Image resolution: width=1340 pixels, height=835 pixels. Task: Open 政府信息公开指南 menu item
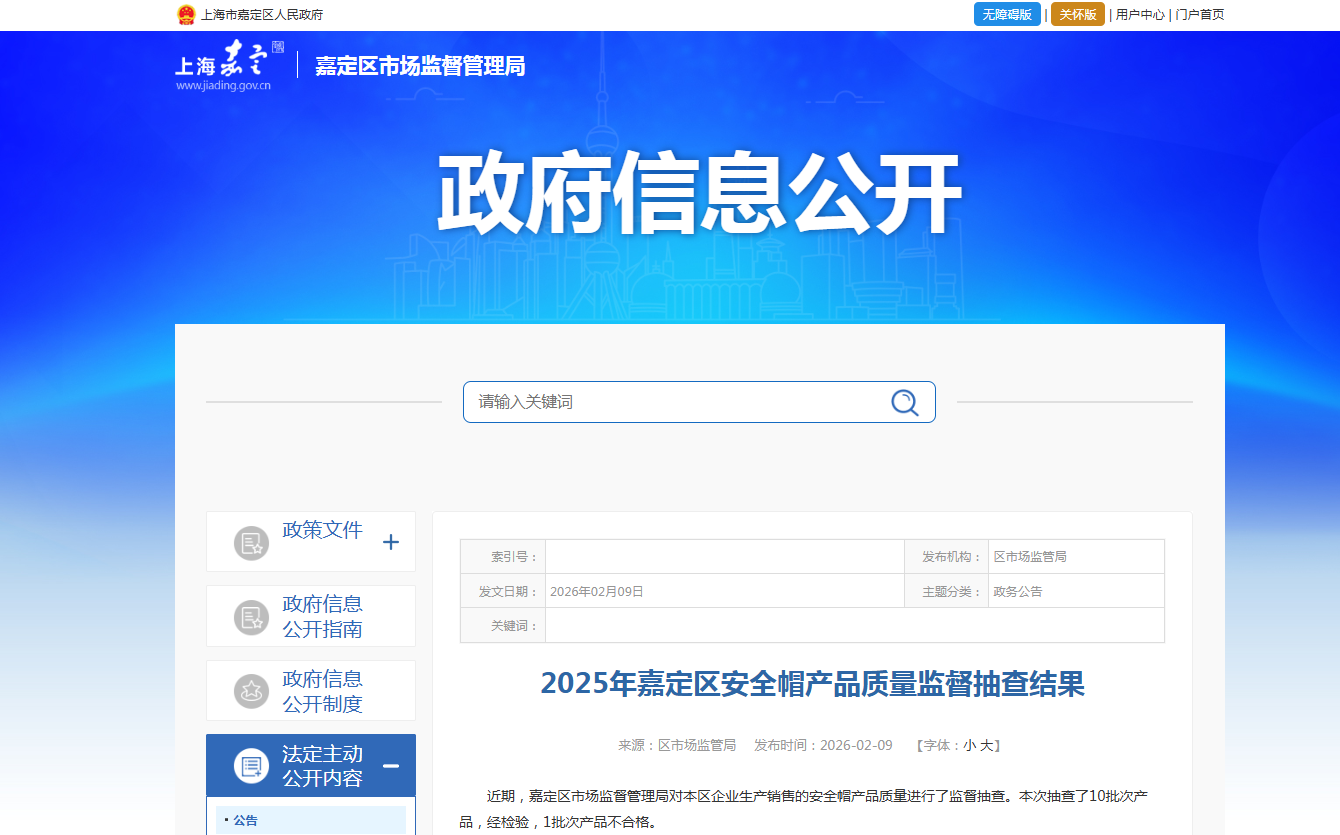click(322, 617)
